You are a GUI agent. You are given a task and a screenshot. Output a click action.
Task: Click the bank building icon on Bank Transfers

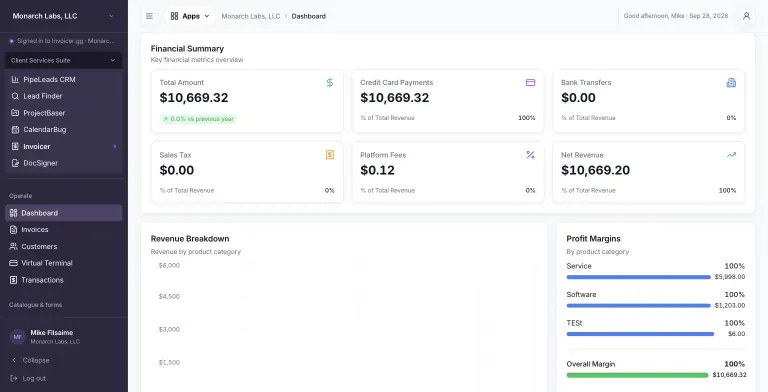click(x=731, y=83)
